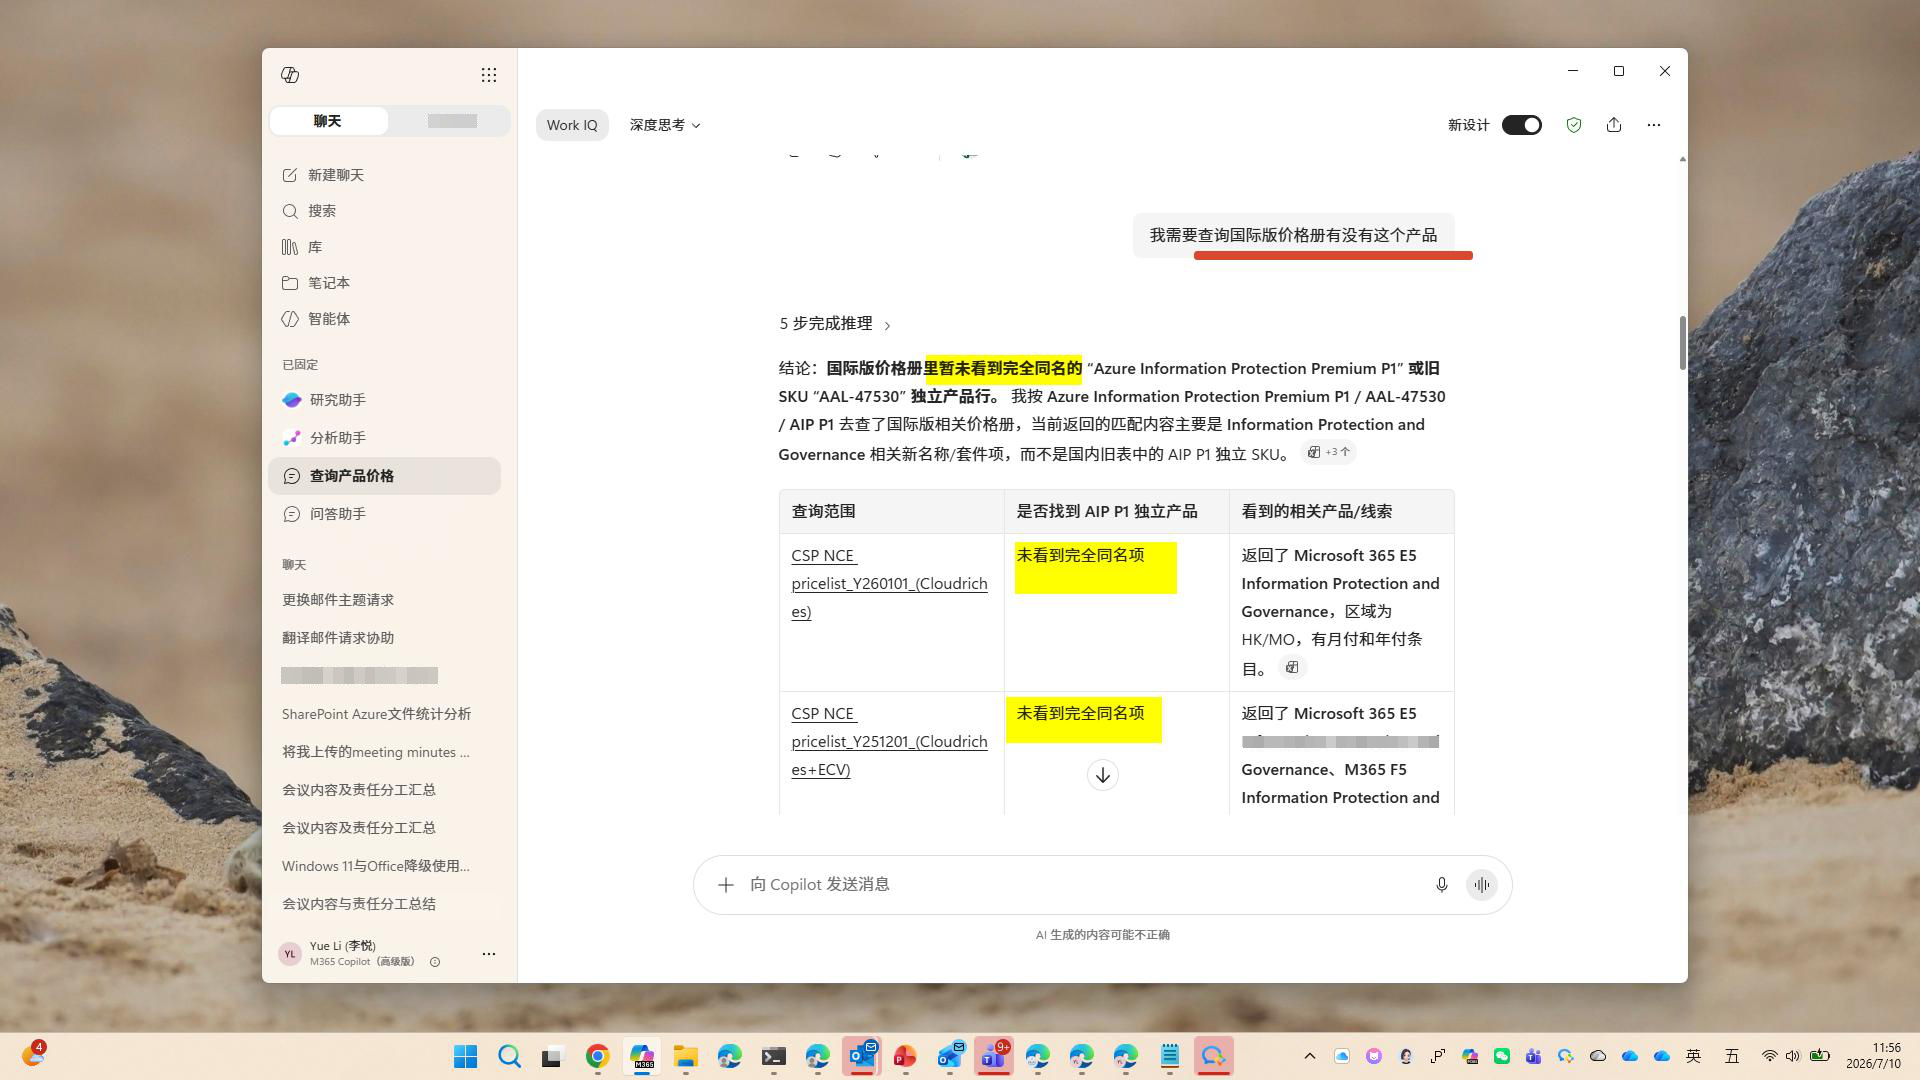Click the green shield protection icon

click(1574, 125)
